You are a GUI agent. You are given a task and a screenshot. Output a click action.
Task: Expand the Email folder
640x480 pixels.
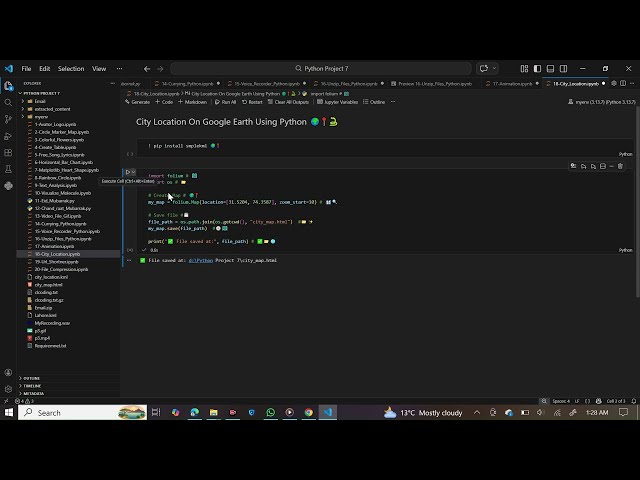pyautogui.click(x=40, y=101)
